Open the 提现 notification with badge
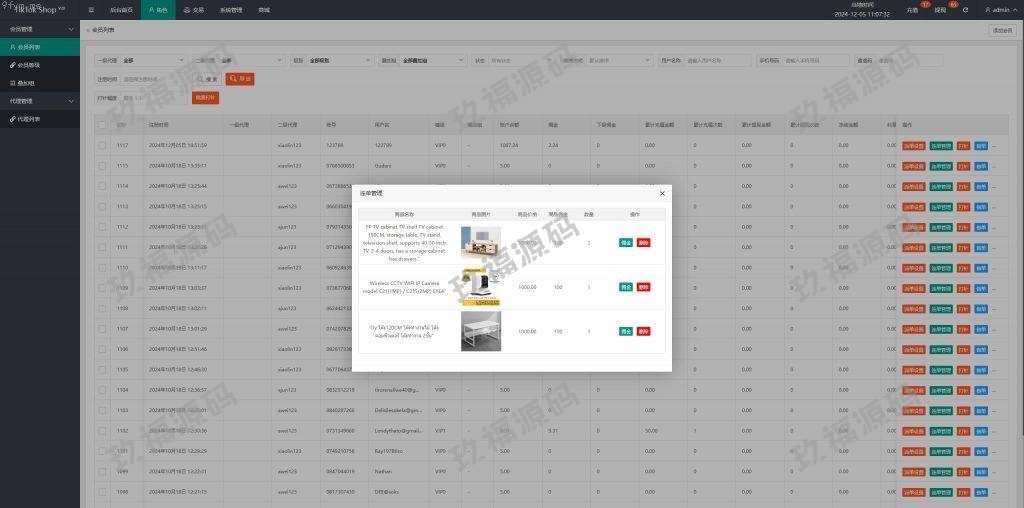Viewport: 1024px width, 508px height. (940, 9)
